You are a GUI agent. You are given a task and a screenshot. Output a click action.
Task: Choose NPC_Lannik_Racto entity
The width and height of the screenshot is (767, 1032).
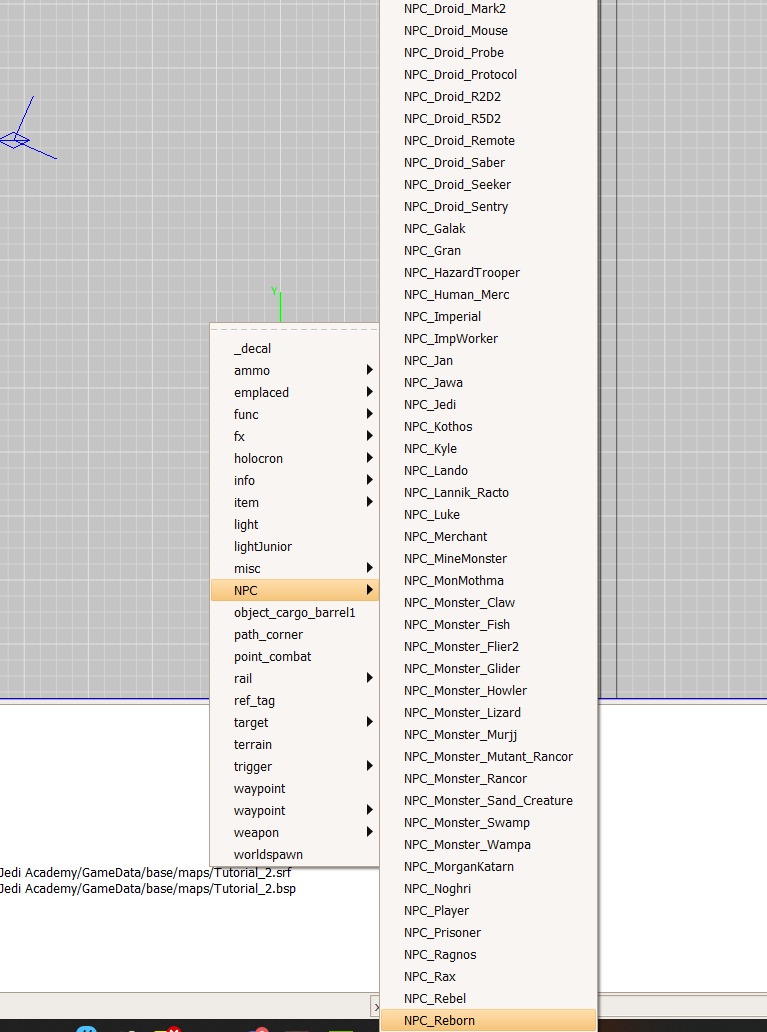[x=489, y=493]
